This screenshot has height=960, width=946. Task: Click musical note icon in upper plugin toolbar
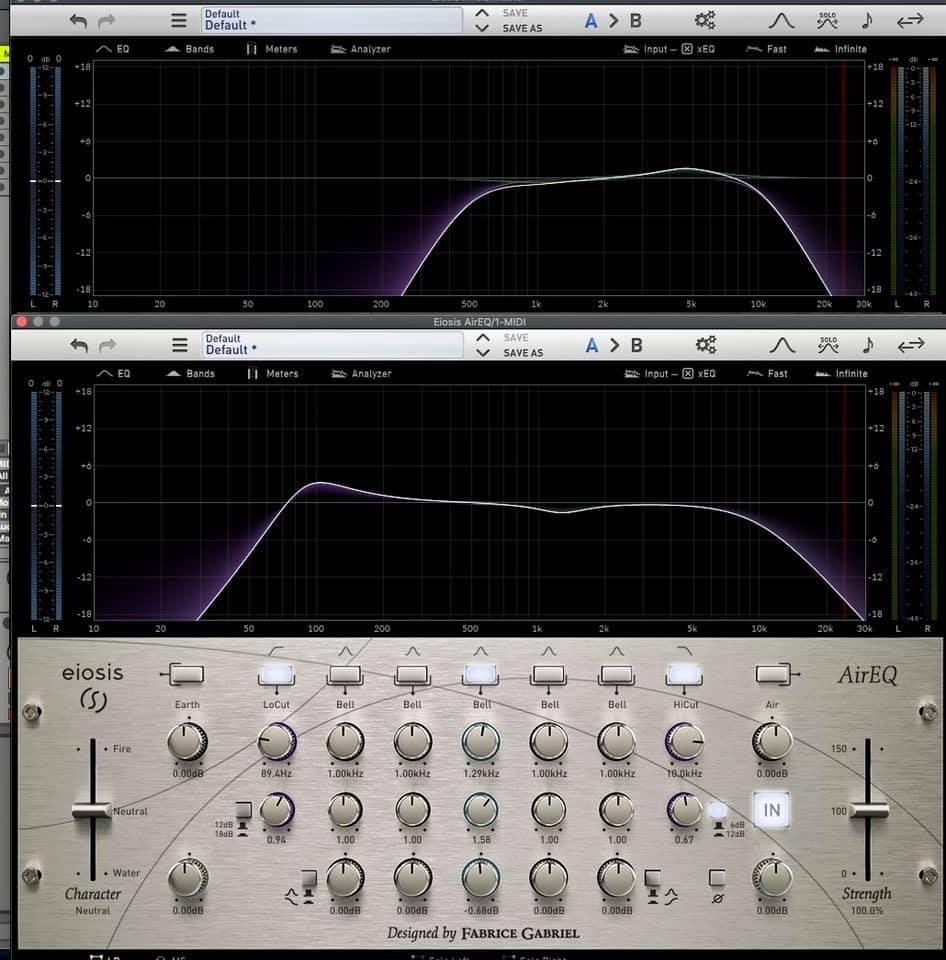pos(867,20)
